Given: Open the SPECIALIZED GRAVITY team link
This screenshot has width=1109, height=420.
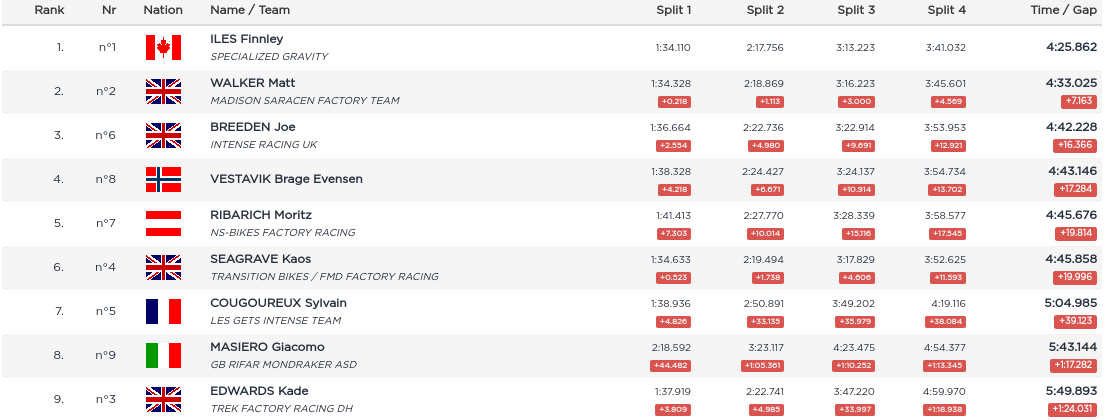Looking at the screenshot, I should point(269,57).
